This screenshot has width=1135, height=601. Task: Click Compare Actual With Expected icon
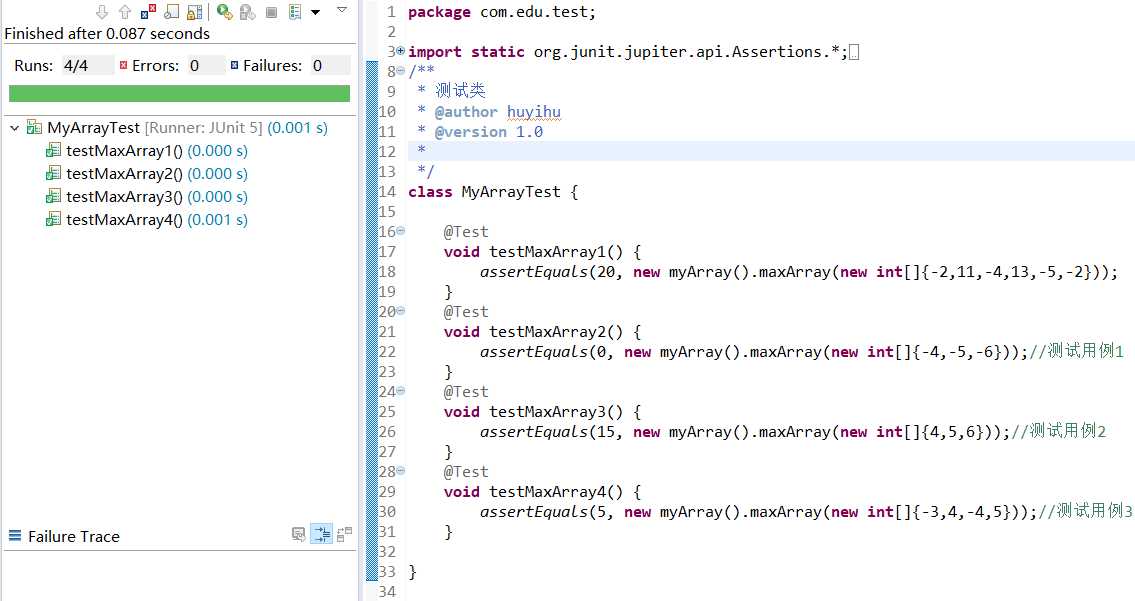click(x=345, y=534)
